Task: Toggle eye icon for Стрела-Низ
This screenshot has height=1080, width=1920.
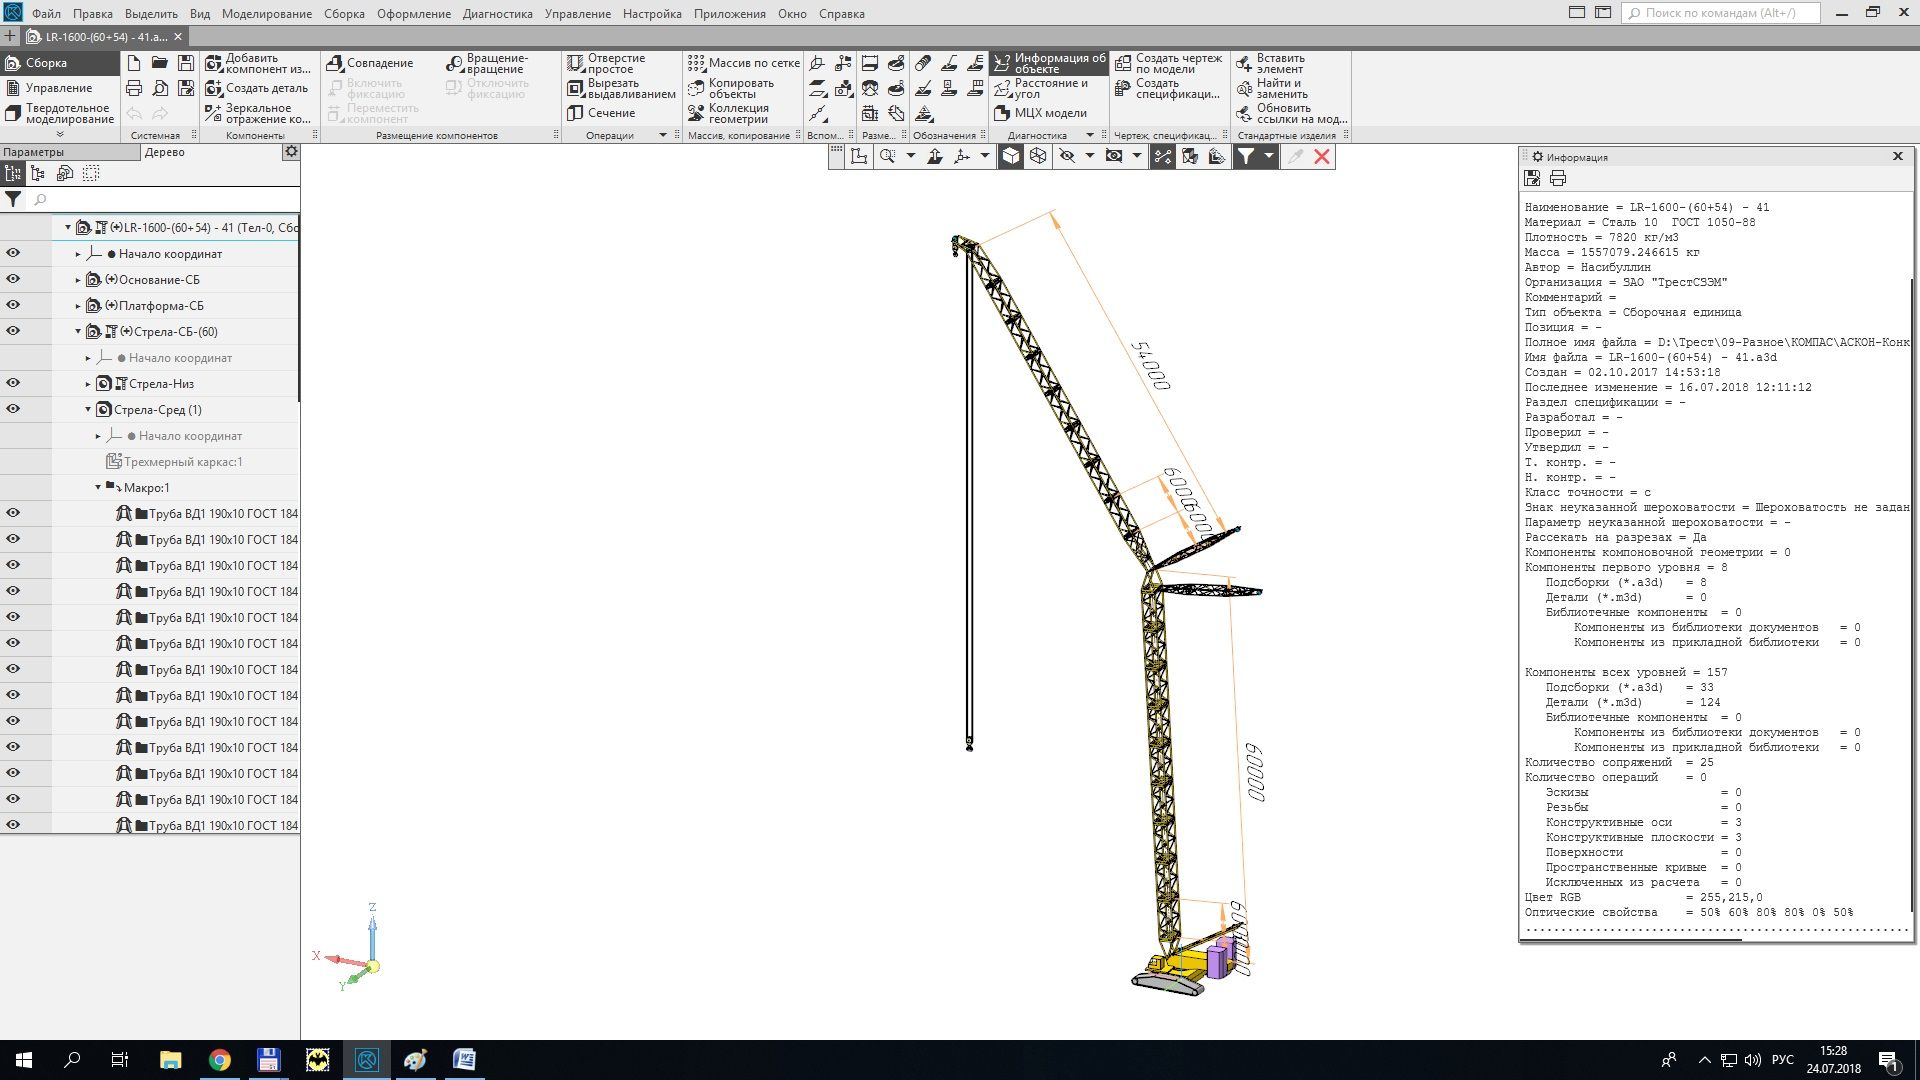Action: (13, 383)
